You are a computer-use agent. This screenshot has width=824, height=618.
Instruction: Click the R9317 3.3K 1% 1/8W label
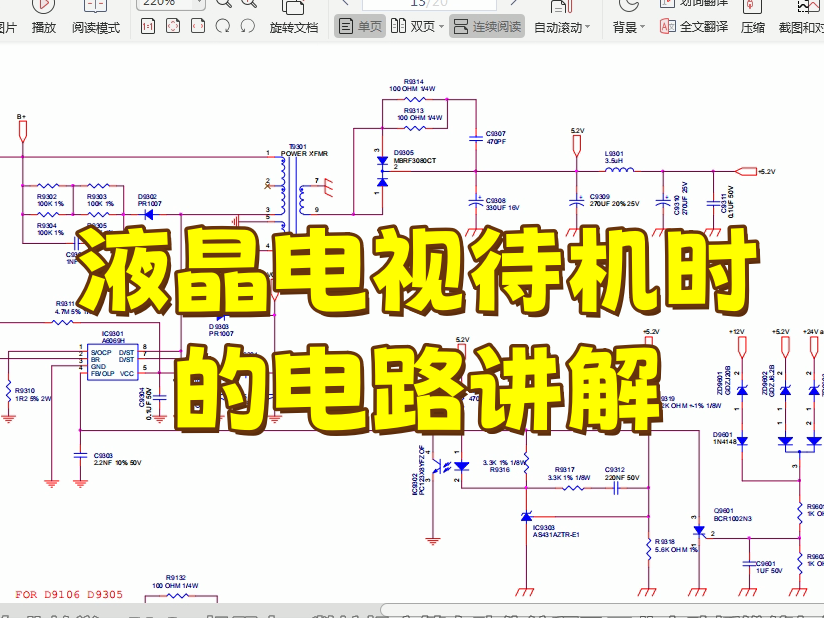tap(569, 473)
